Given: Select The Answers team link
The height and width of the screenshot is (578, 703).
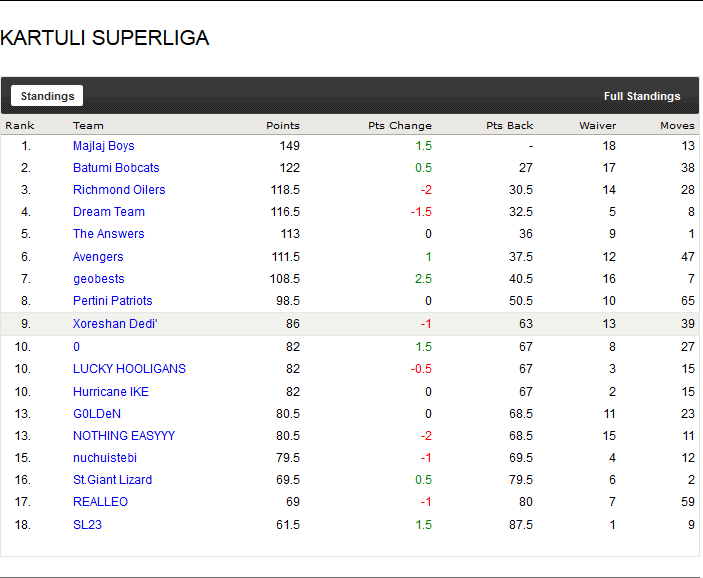Looking at the screenshot, I should pos(109,234).
